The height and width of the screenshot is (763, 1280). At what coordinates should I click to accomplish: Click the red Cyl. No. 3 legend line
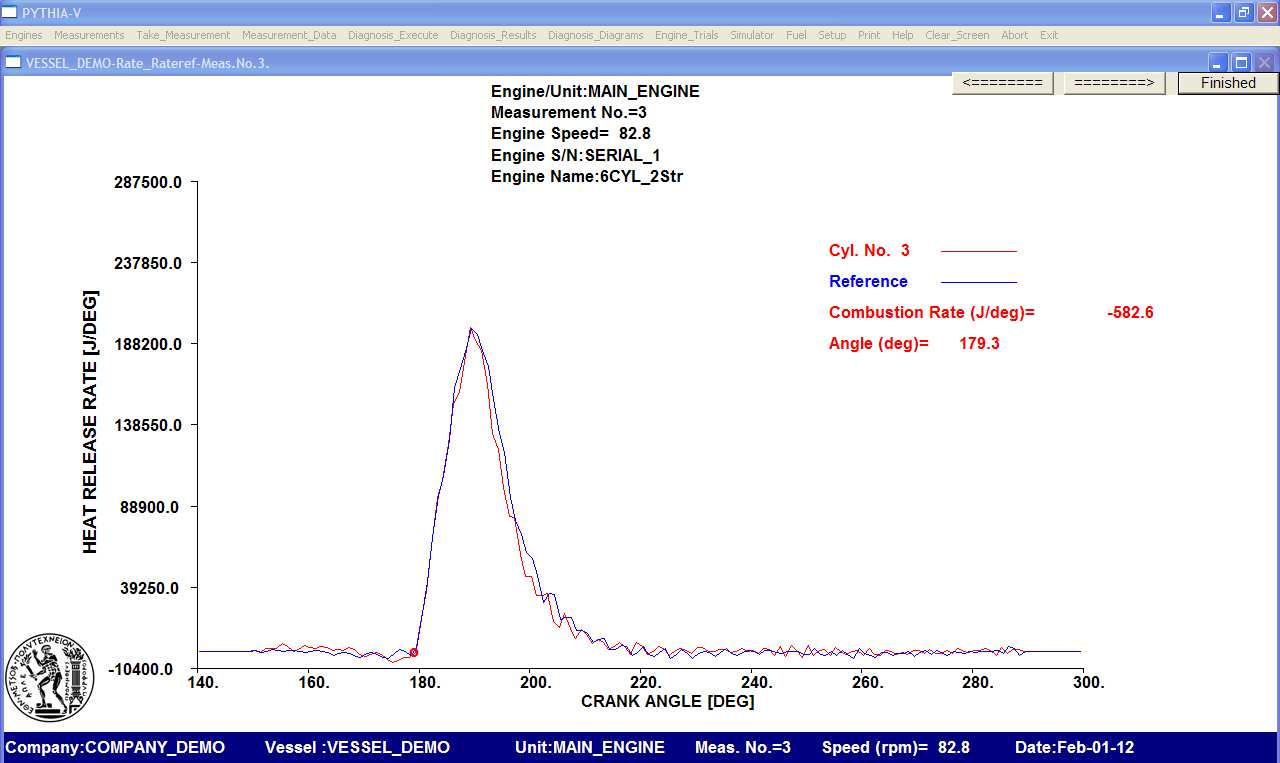point(979,251)
